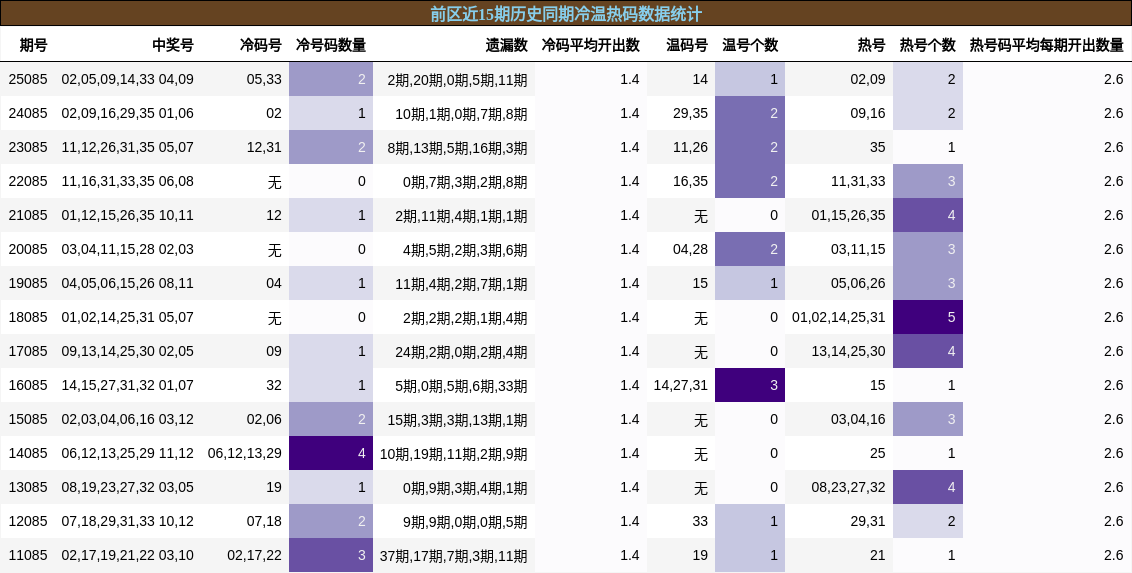Click cold numbers cell 05,33
1132x573 pixels.
[264, 79]
